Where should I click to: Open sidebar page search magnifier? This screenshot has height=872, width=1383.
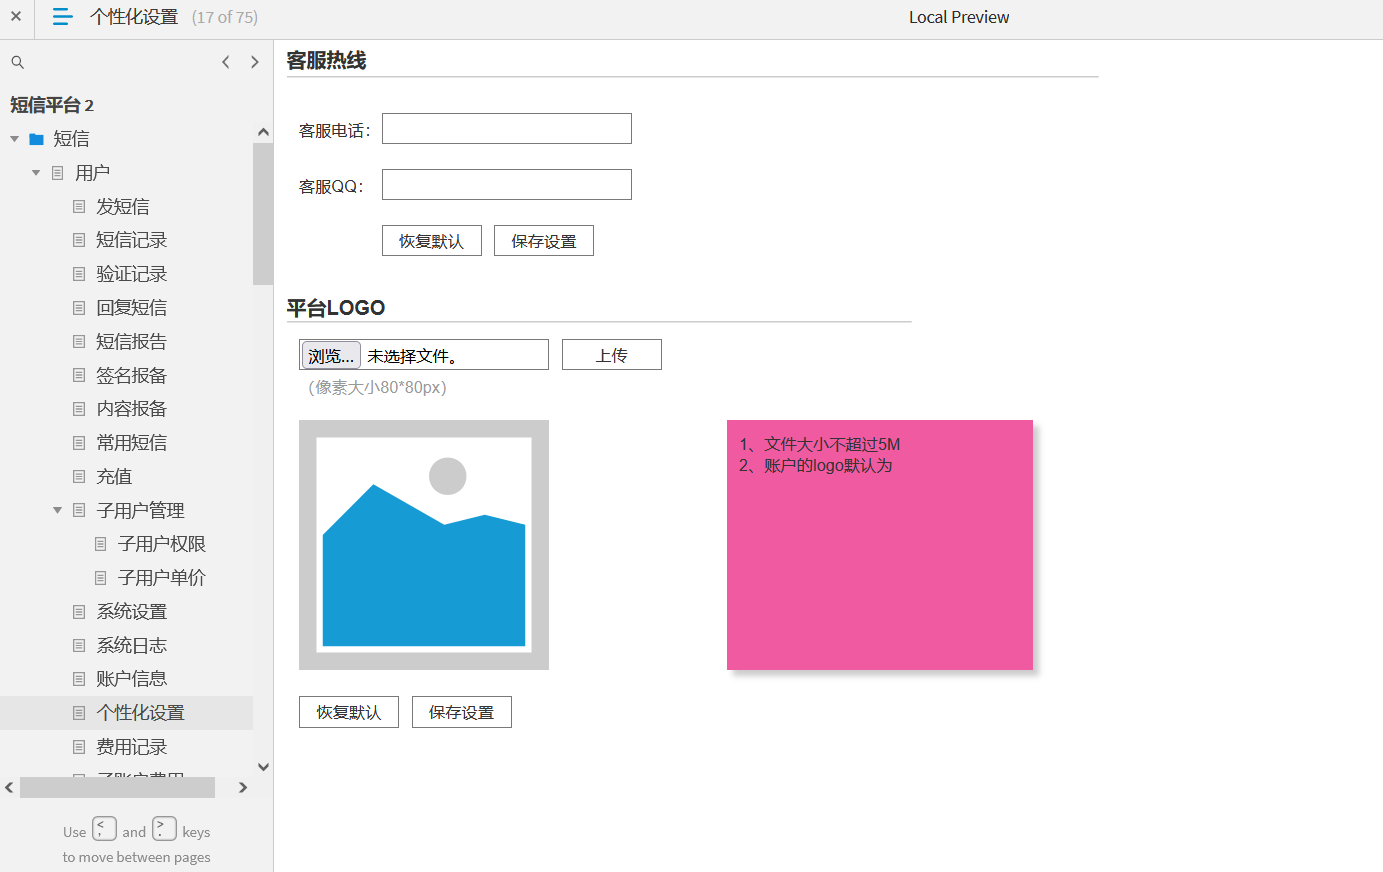(x=17, y=62)
